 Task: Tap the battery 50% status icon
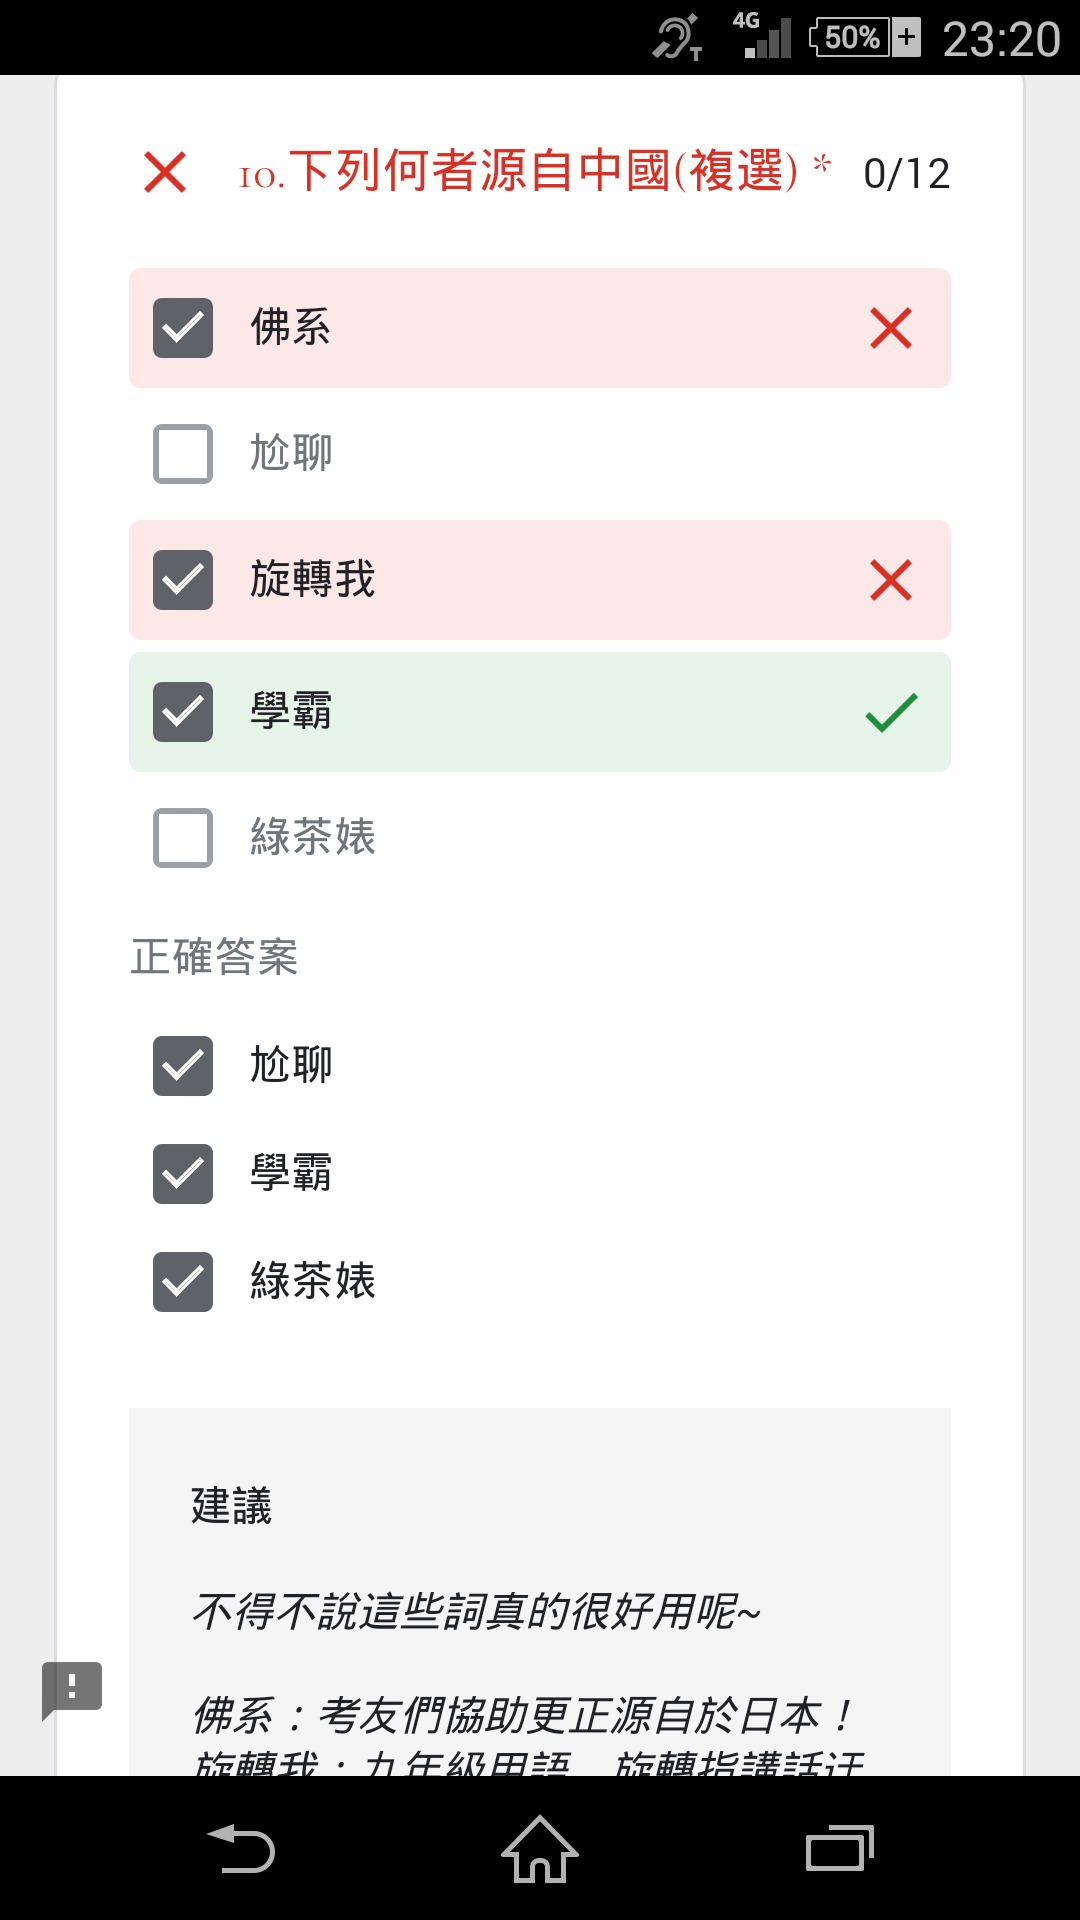tap(865, 38)
